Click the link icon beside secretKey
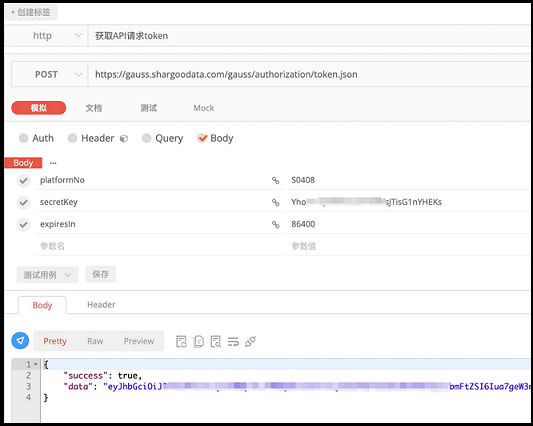Viewport: 533px width, 426px height. 275,203
